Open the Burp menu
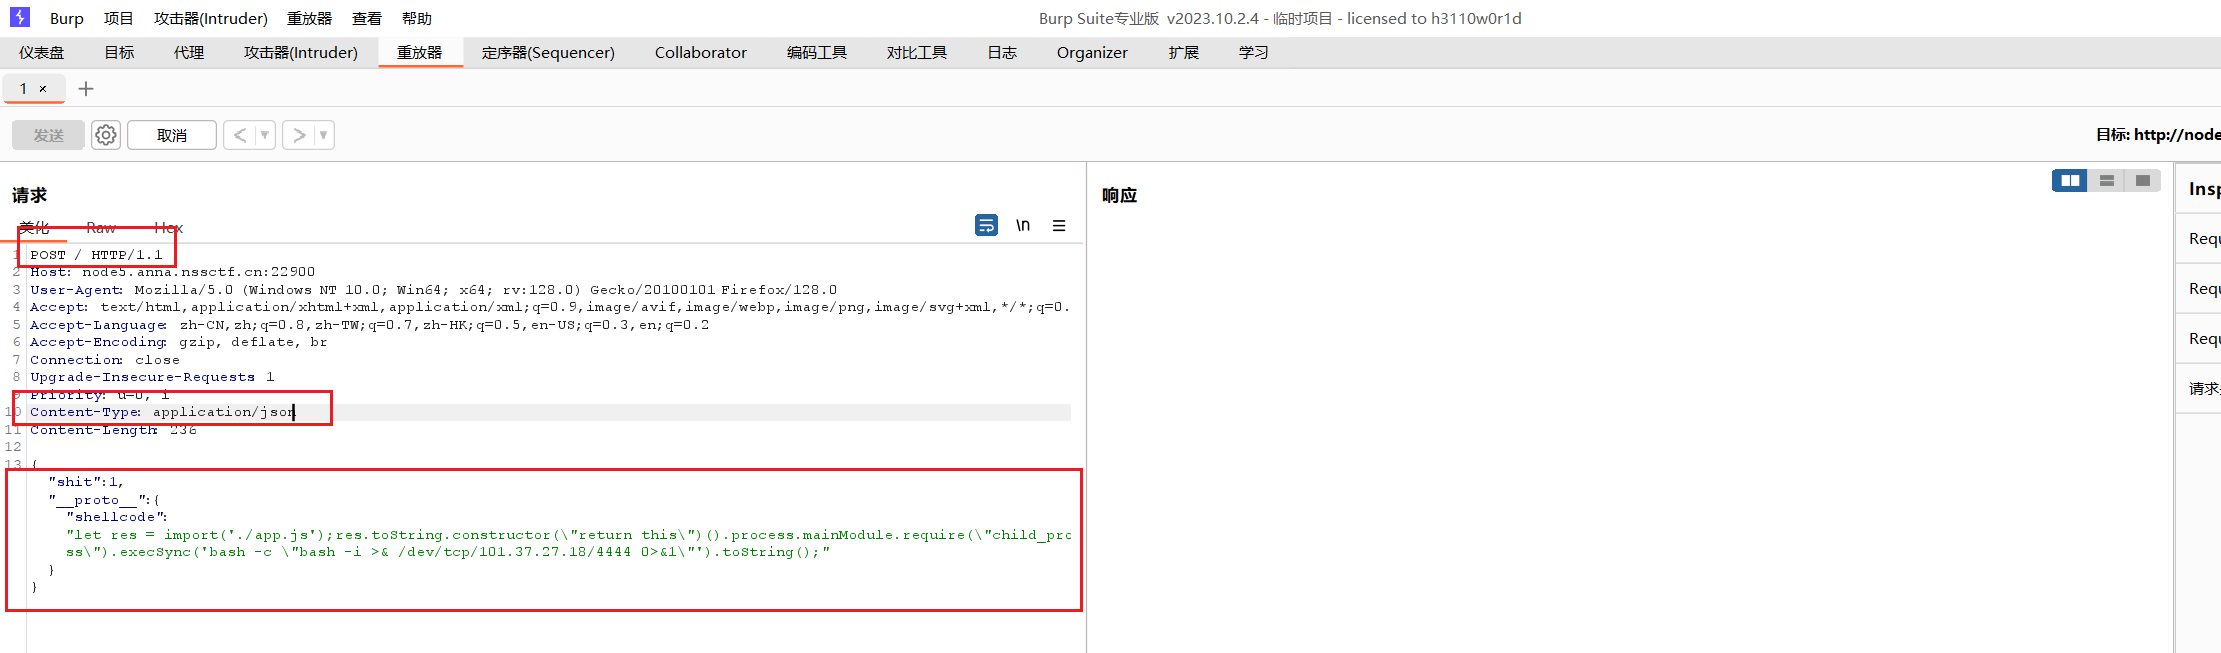2221x653 pixels. click(x=67, y=18)
